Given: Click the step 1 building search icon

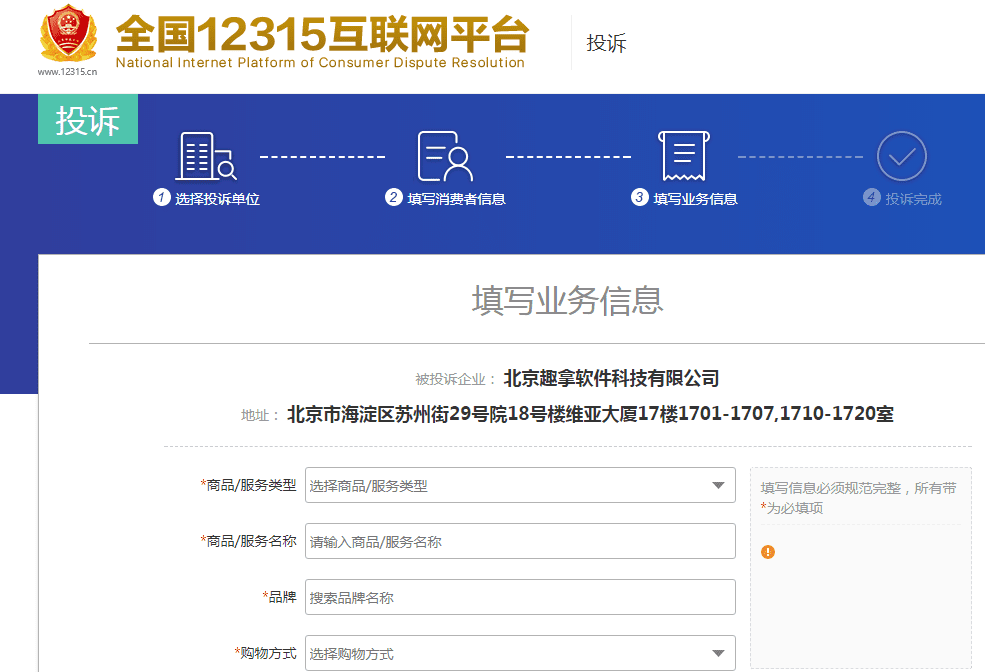Looking at the screenshot, I should click(206, 156).
